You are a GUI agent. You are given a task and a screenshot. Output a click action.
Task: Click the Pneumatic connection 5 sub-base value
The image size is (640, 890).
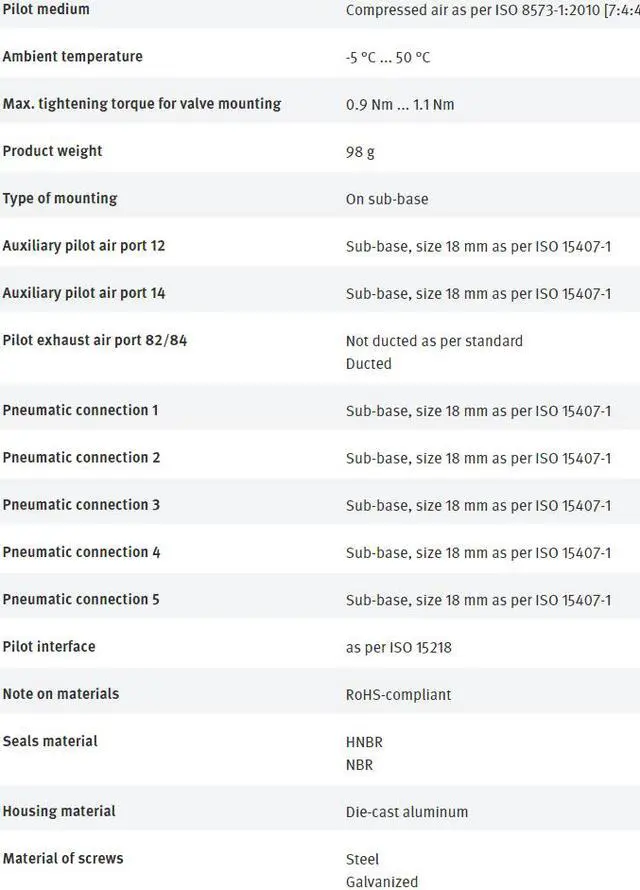click(x=478, y=600)
